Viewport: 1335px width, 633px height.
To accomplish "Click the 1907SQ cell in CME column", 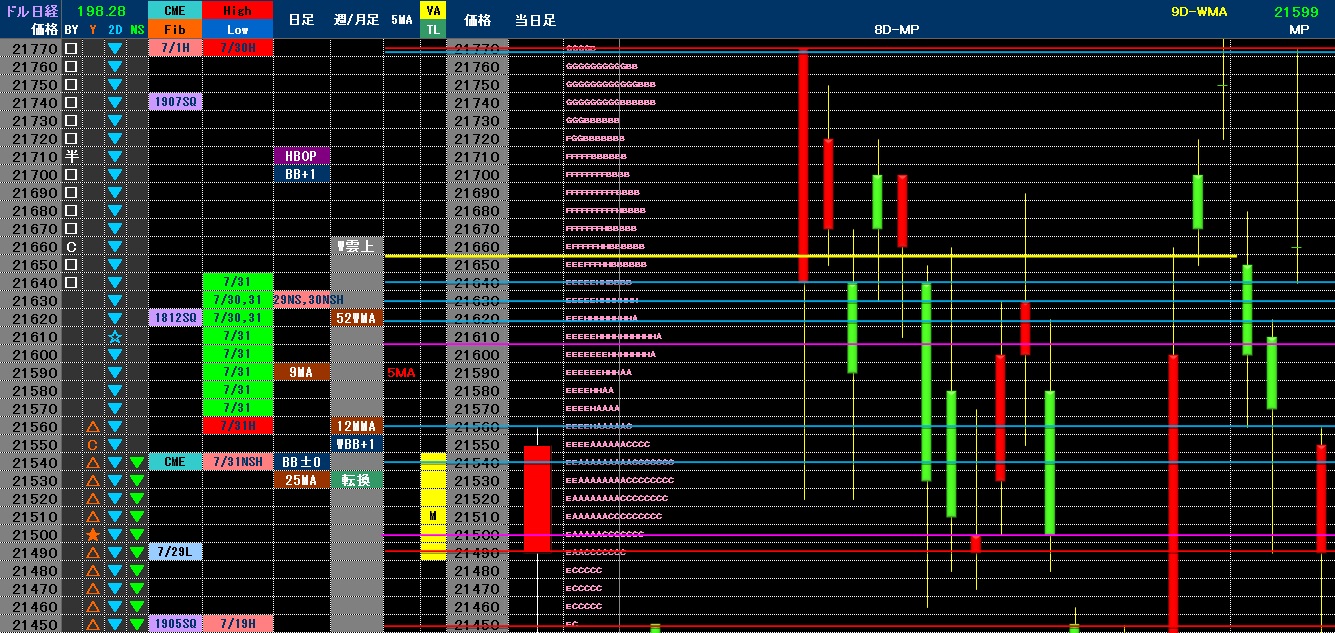I will coord(175,103).
